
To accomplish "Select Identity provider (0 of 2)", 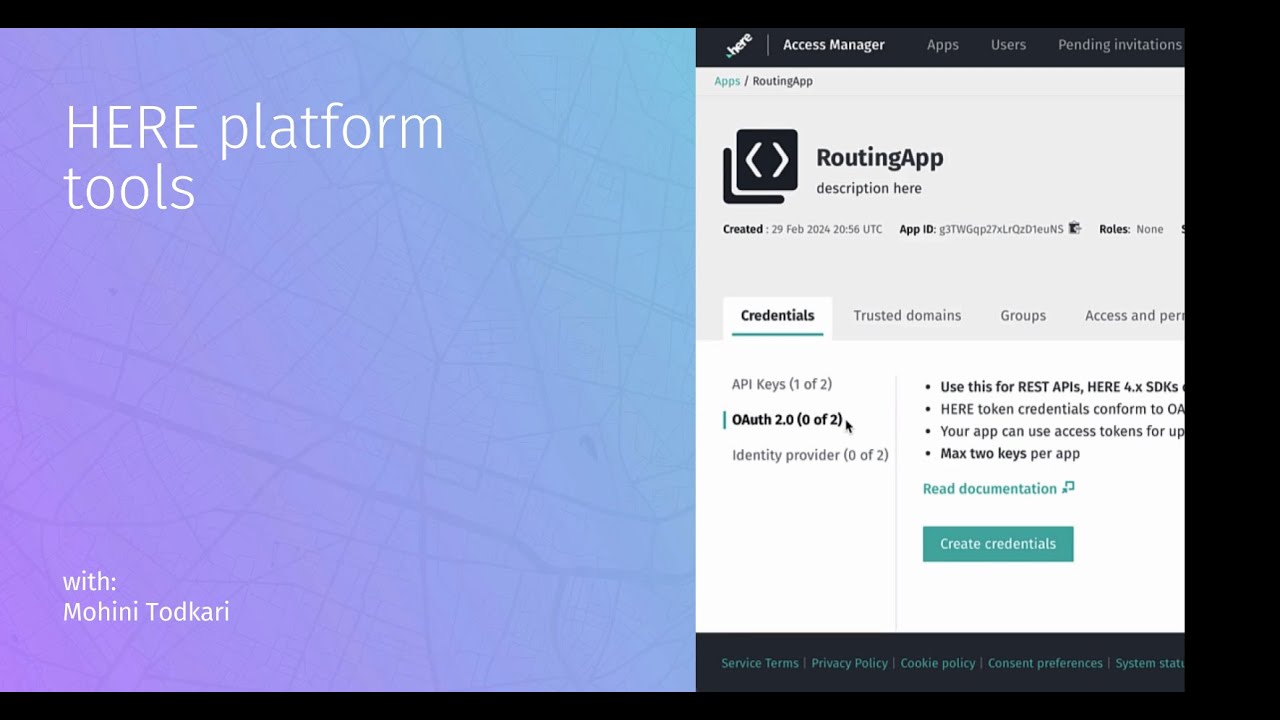I will (x=810, y=455).
